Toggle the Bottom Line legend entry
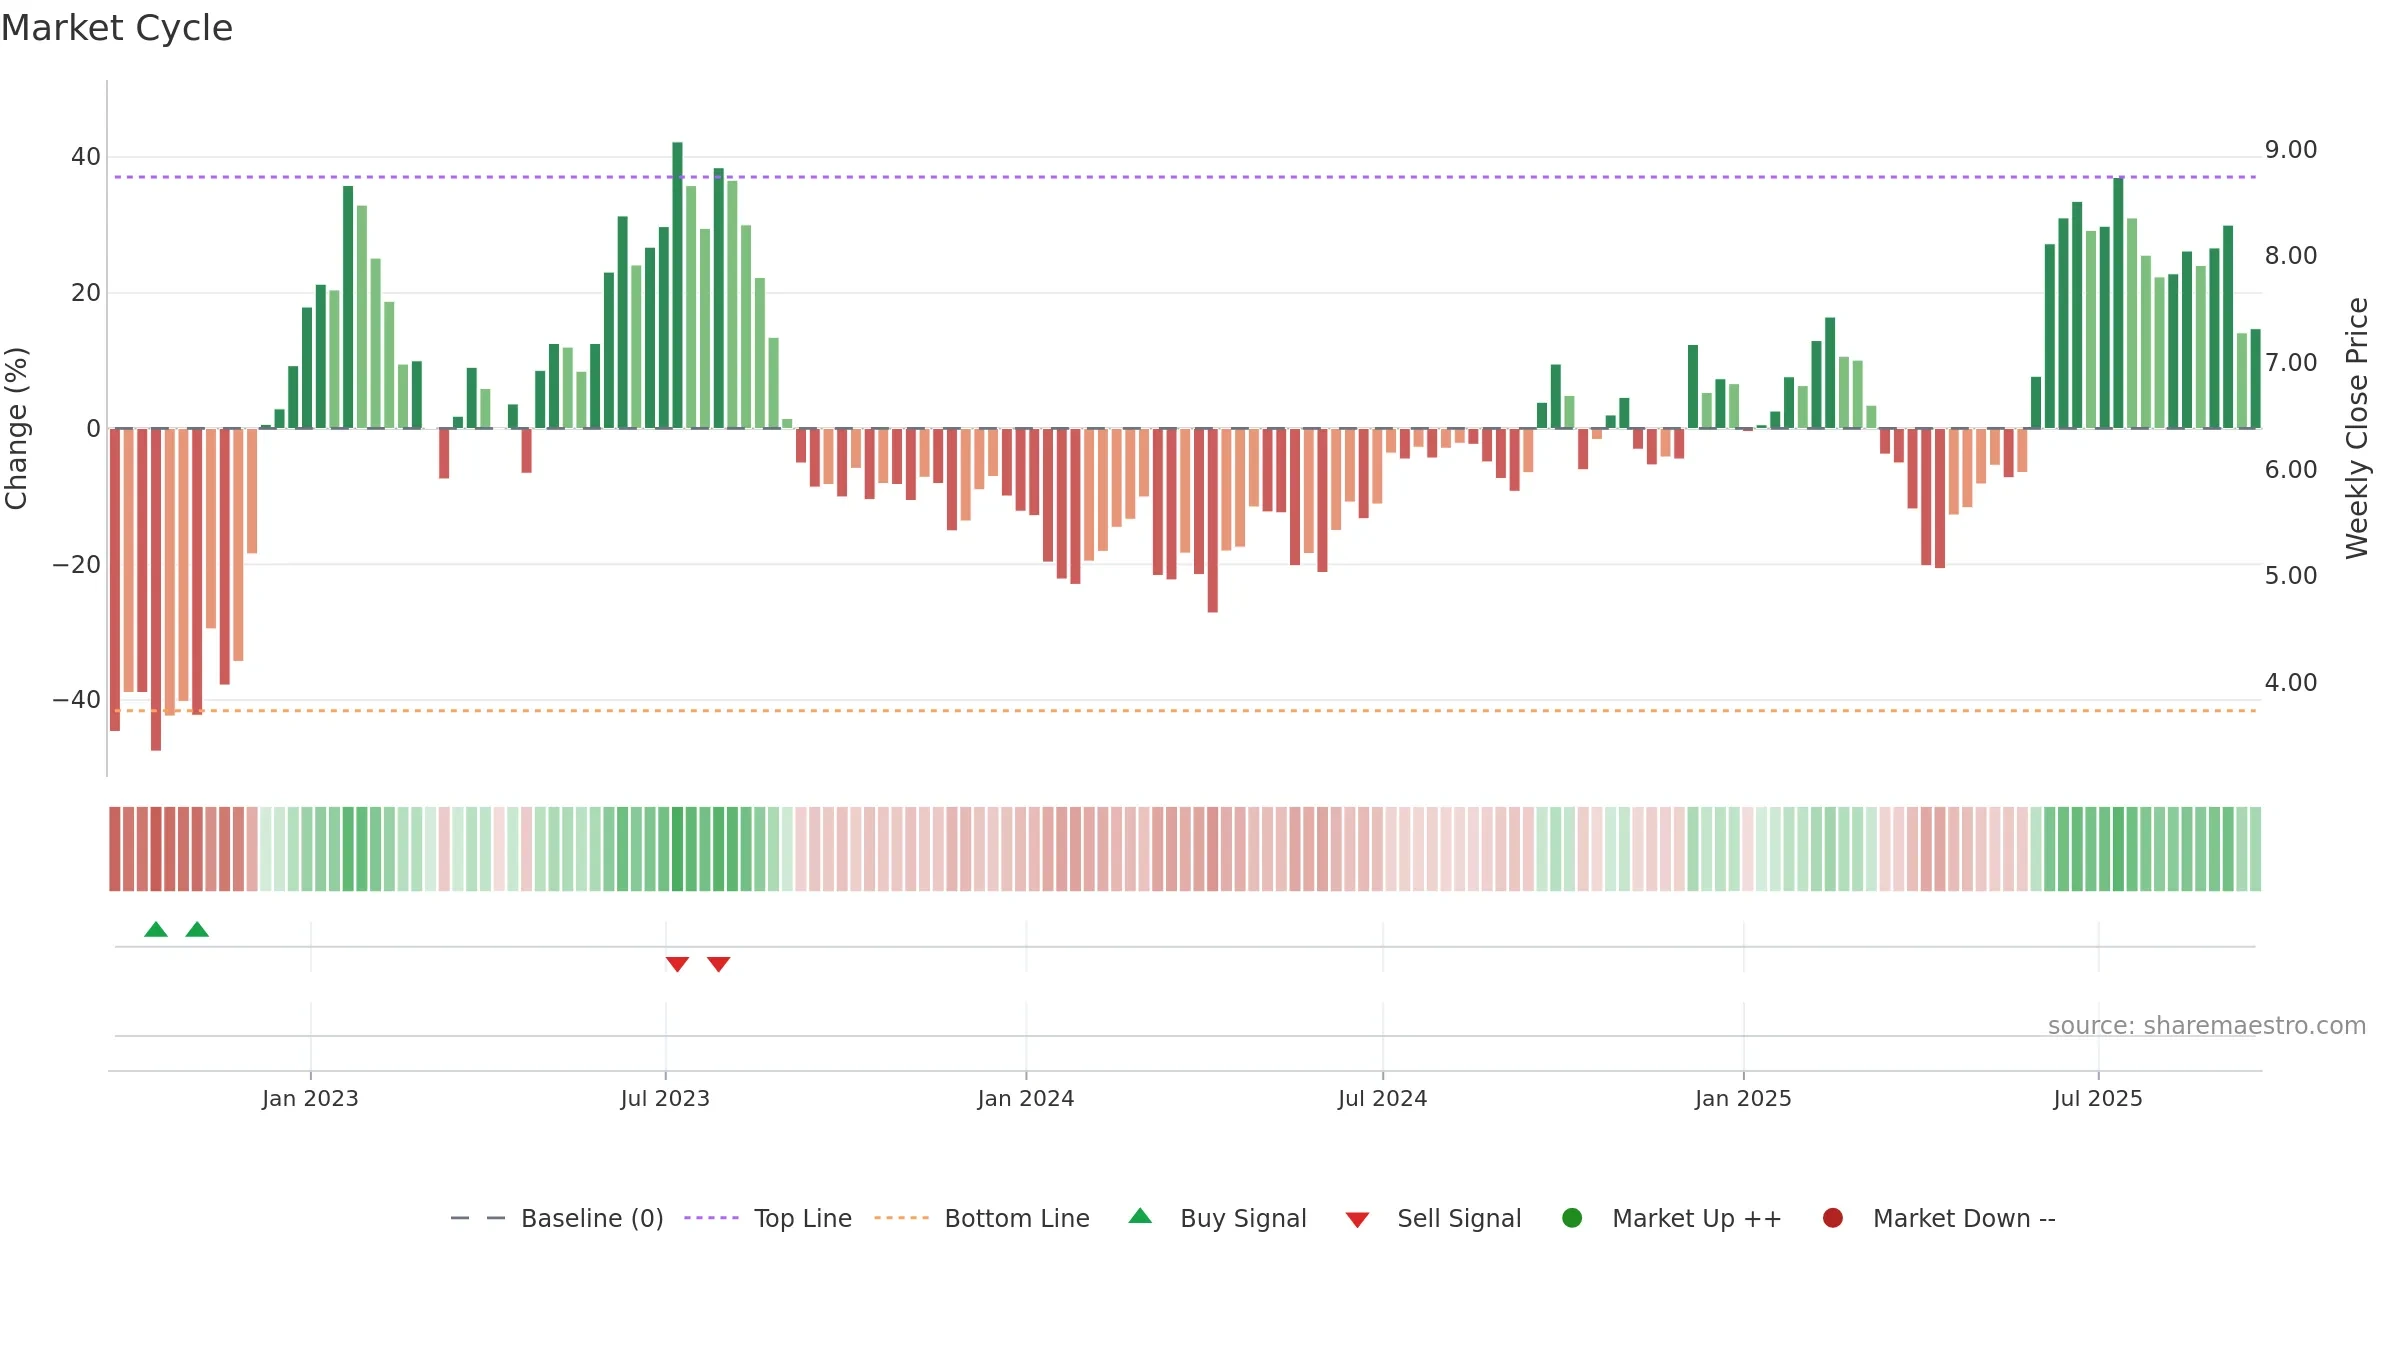The height and width of the screenshot is (1350, 2400). tap(982, 1218)
